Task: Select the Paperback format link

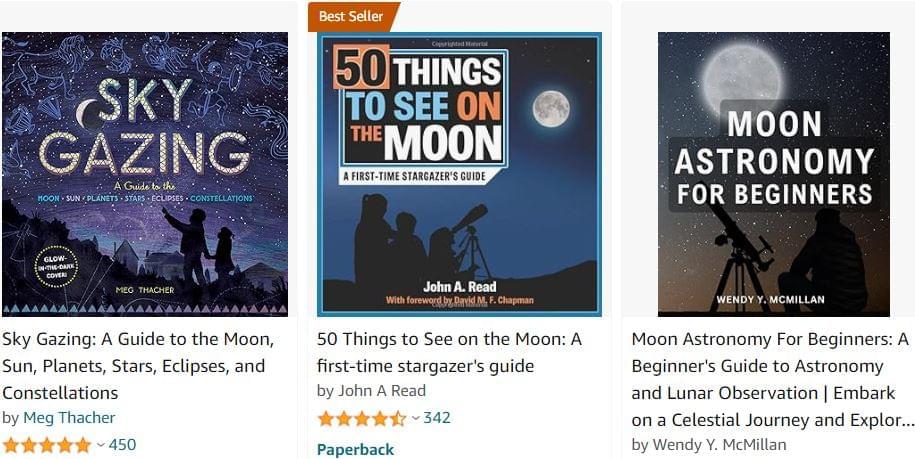Action: [355, 449]
